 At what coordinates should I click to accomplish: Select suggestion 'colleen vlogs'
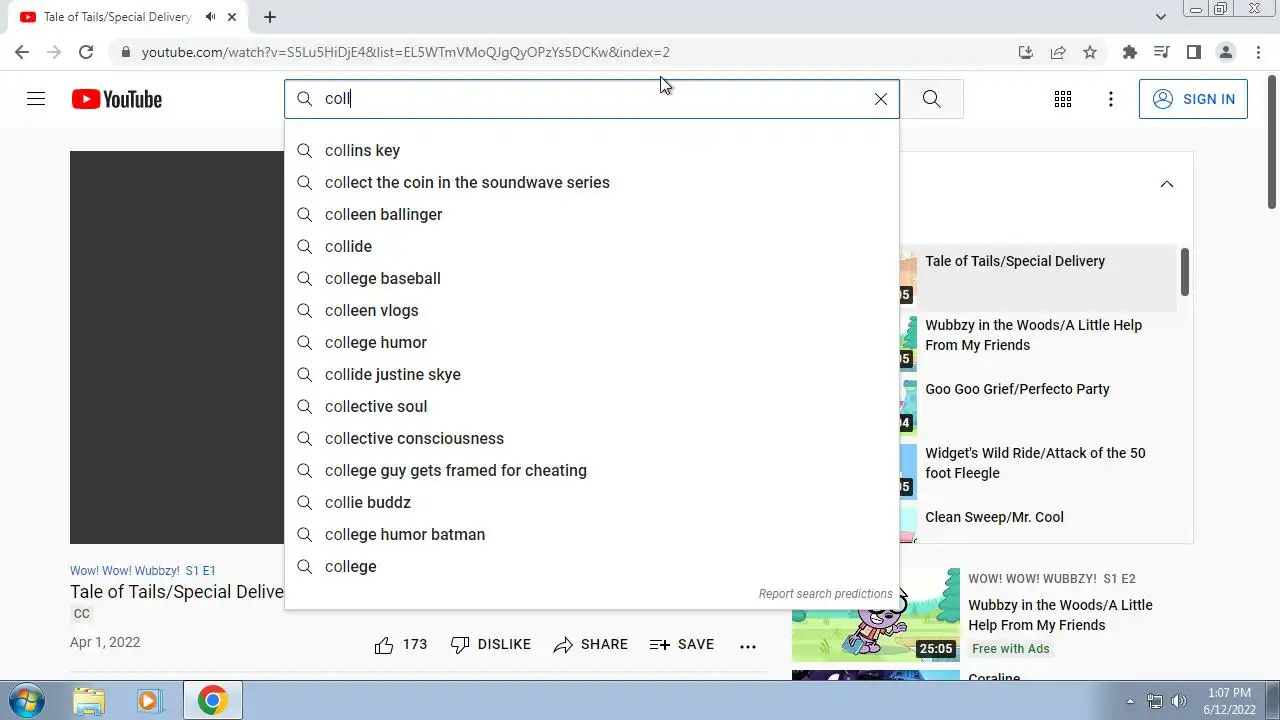point(592,310)
